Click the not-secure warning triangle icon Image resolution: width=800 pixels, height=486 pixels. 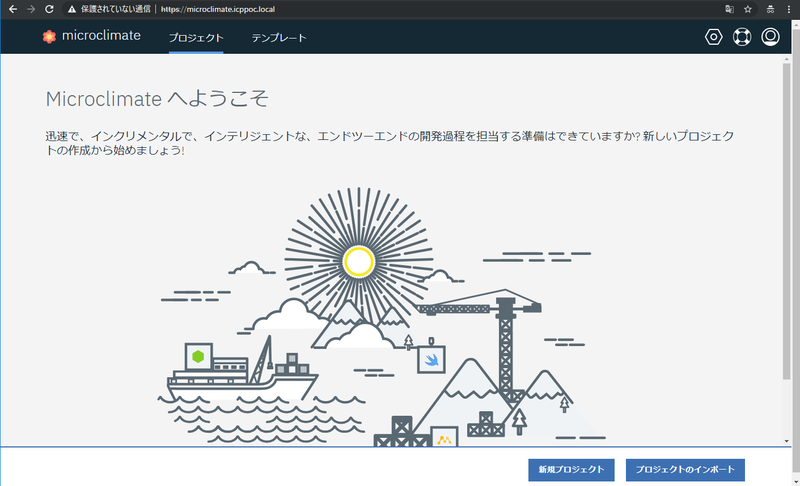coord(72,9)
